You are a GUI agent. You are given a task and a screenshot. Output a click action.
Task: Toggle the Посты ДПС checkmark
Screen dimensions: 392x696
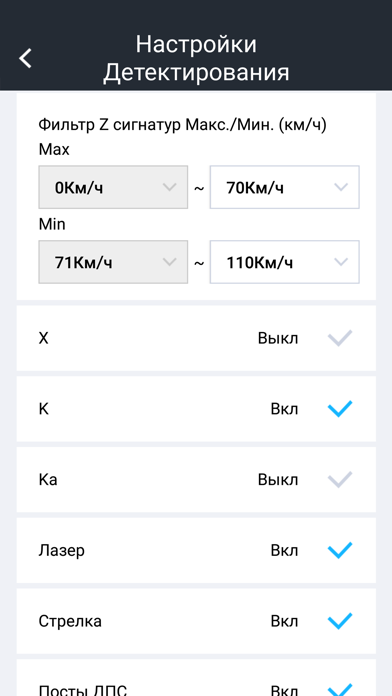(x=340, y=690)
